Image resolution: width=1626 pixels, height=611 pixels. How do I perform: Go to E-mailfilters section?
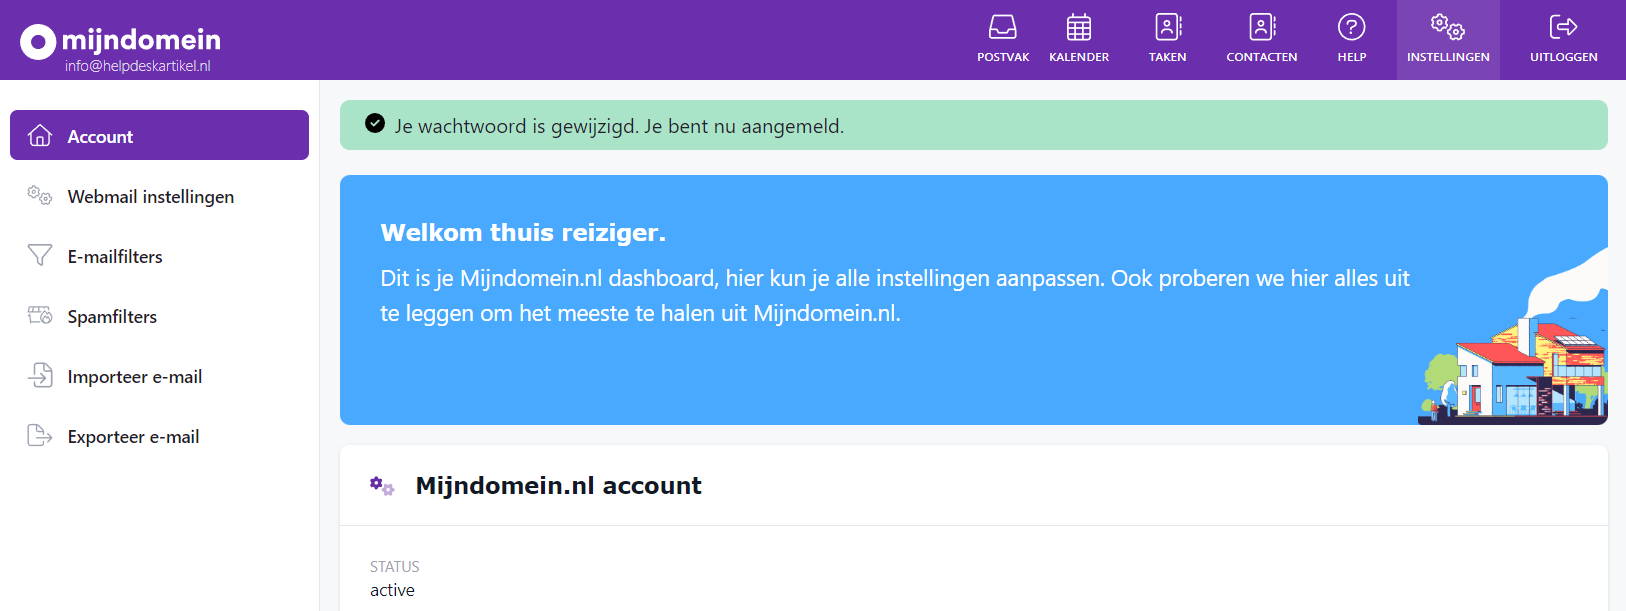pyautogui.click(x=114, y=257)
